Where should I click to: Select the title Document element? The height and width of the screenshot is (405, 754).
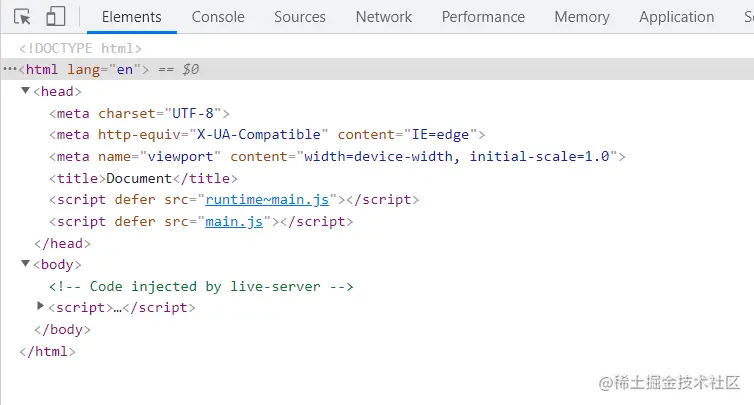coord(143,178)
